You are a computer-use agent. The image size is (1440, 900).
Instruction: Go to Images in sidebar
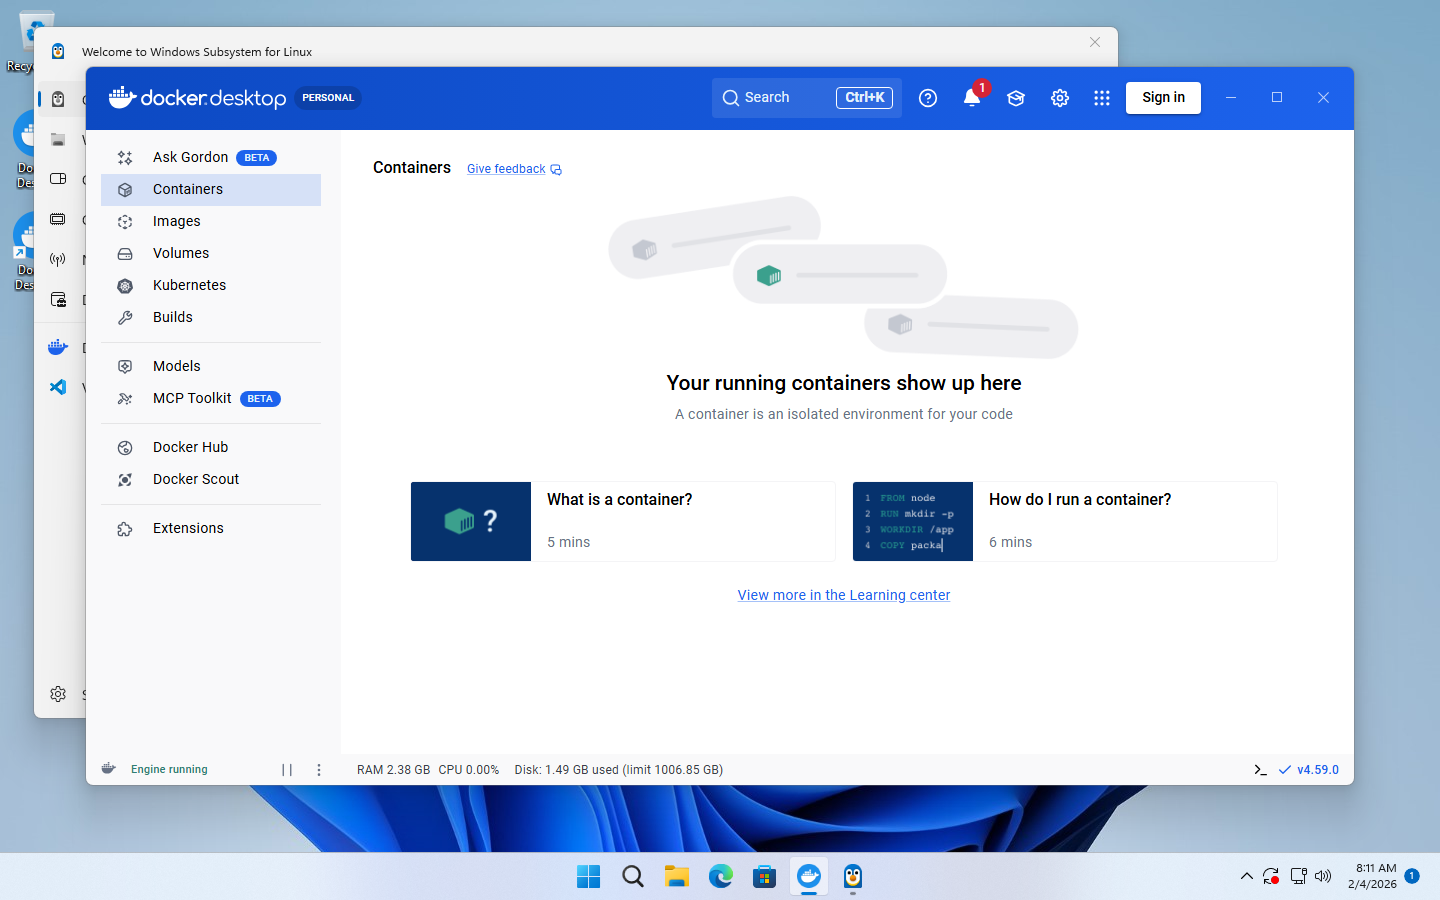177,222
